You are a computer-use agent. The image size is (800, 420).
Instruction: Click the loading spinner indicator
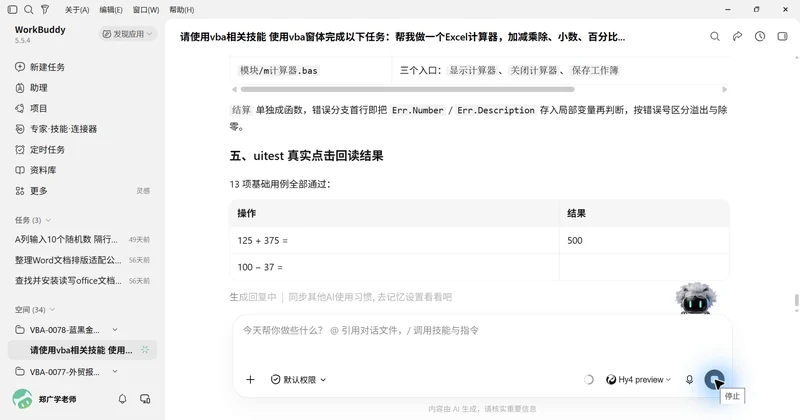[588, 380]
